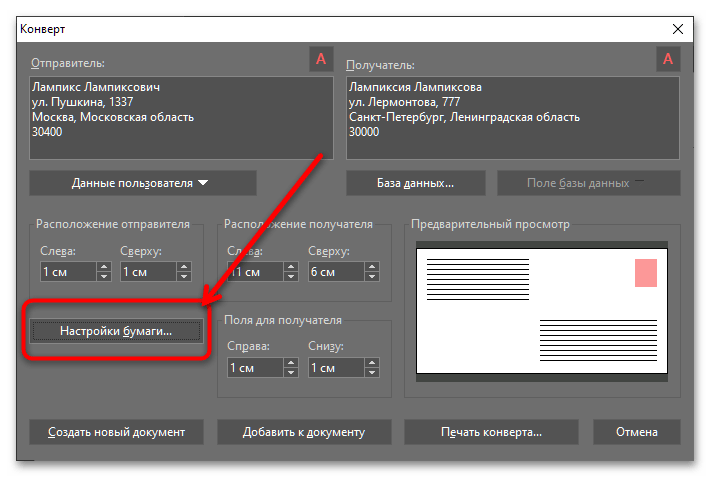Open Настройки бумаги... paper settings

(x=116, y=330)
